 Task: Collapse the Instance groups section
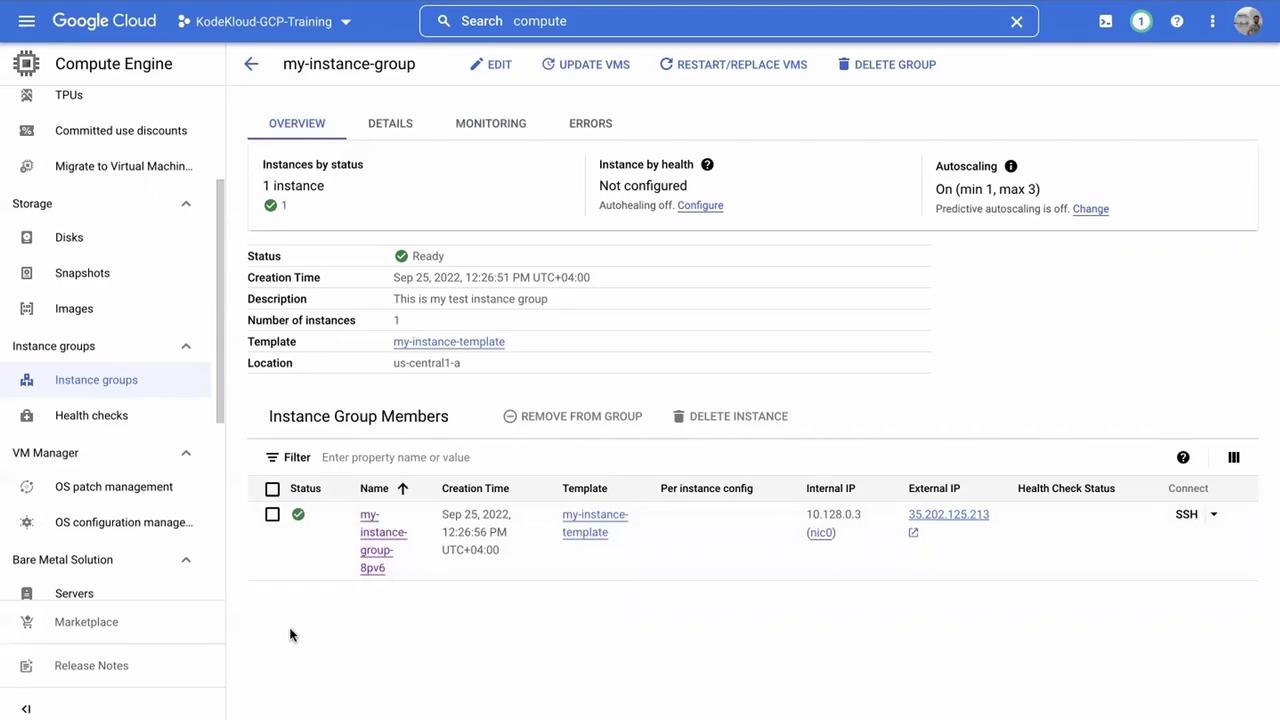[x=186, y=346]
